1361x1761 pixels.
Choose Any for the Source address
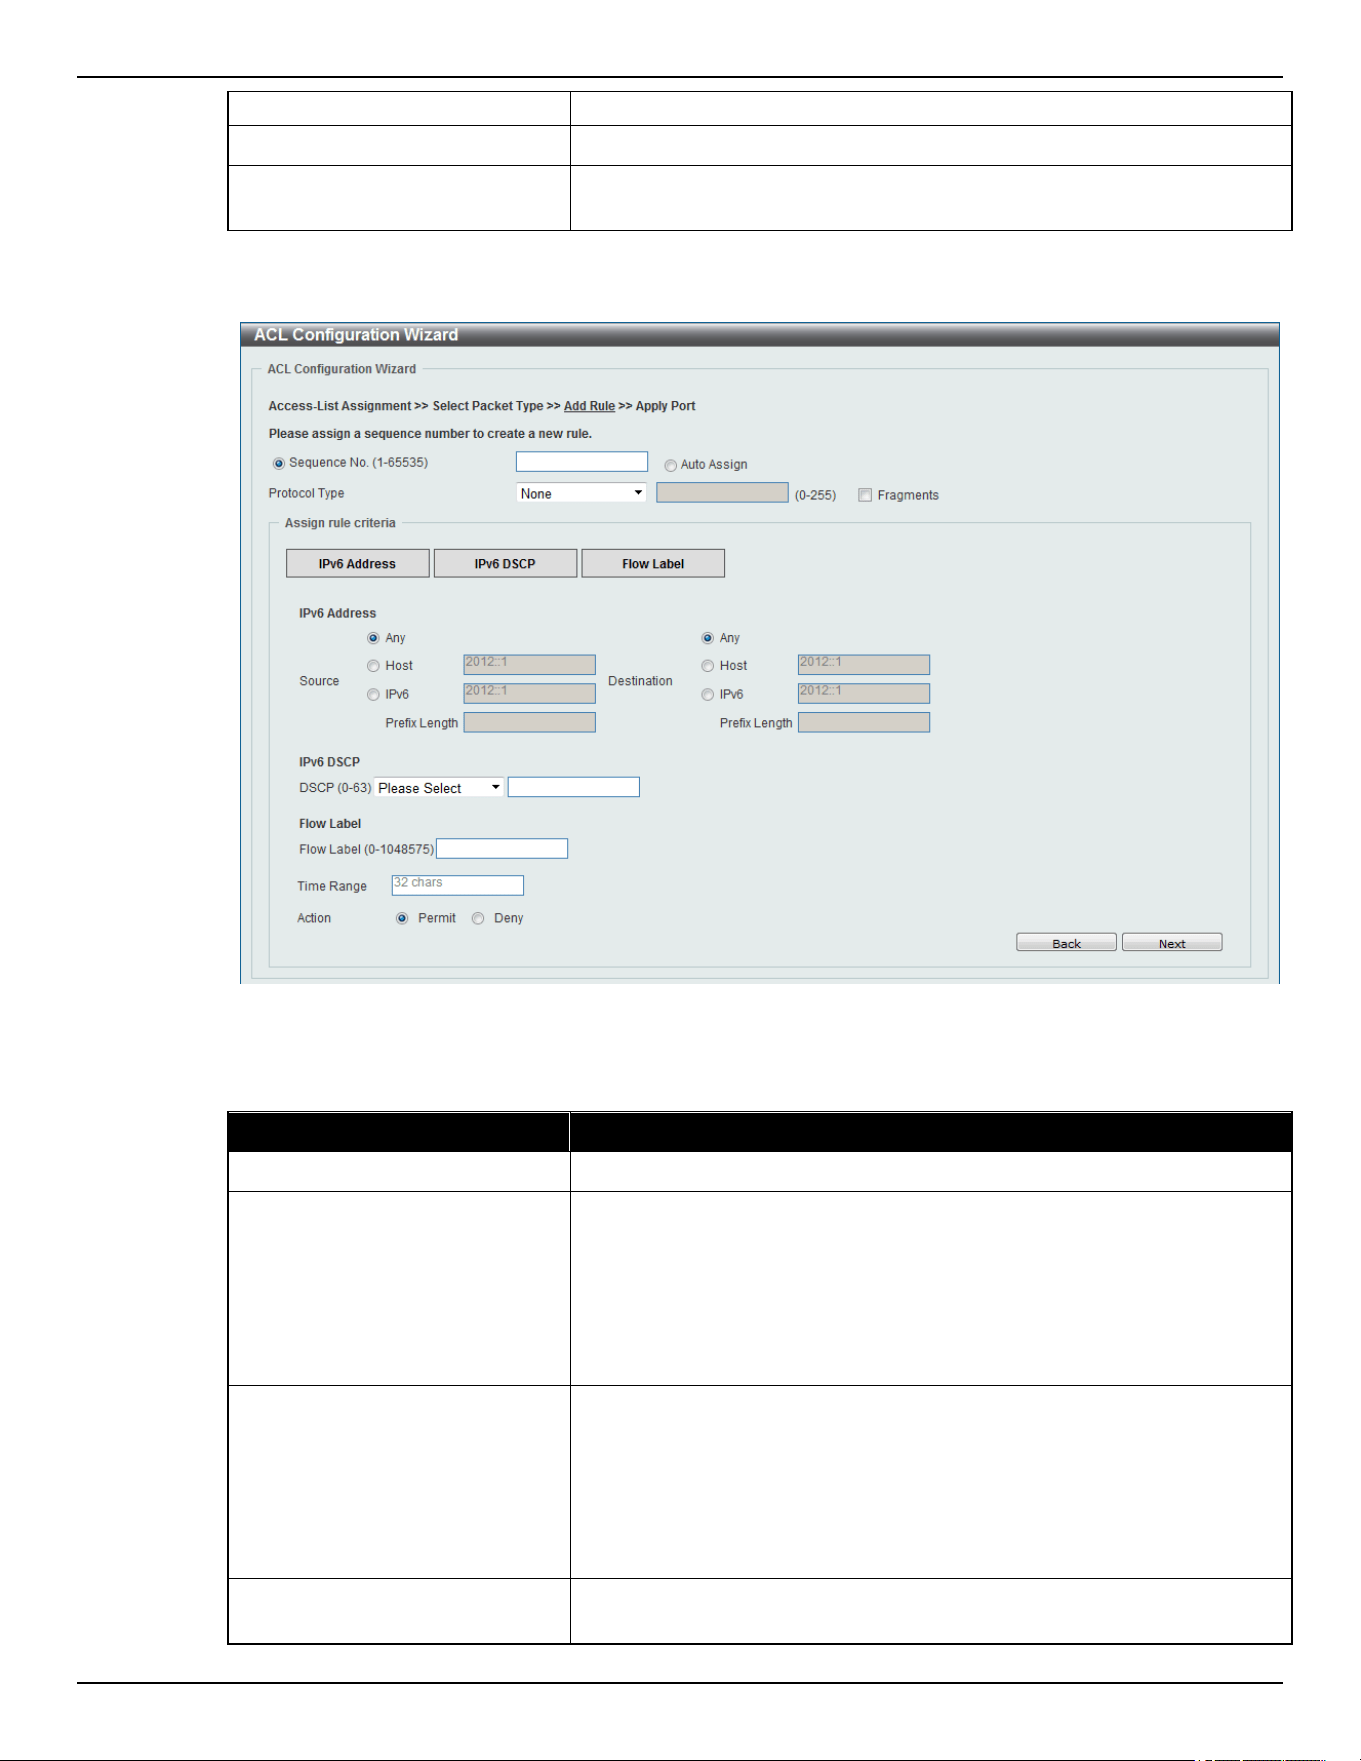point(373,638)
